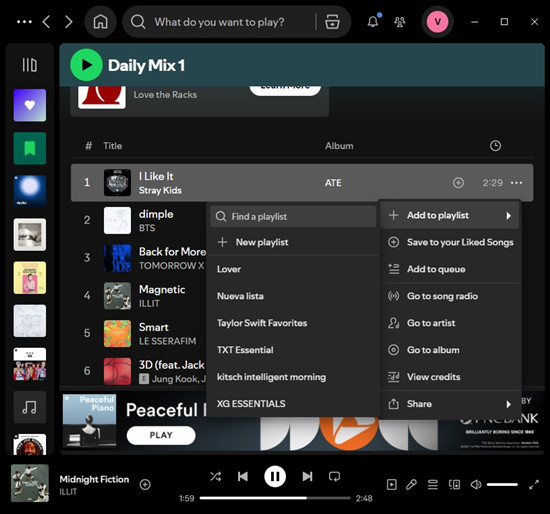Toggle shuffle playback
Viewport: 550px width, 514px height.
pyautogui.click(x=215, y=476)
